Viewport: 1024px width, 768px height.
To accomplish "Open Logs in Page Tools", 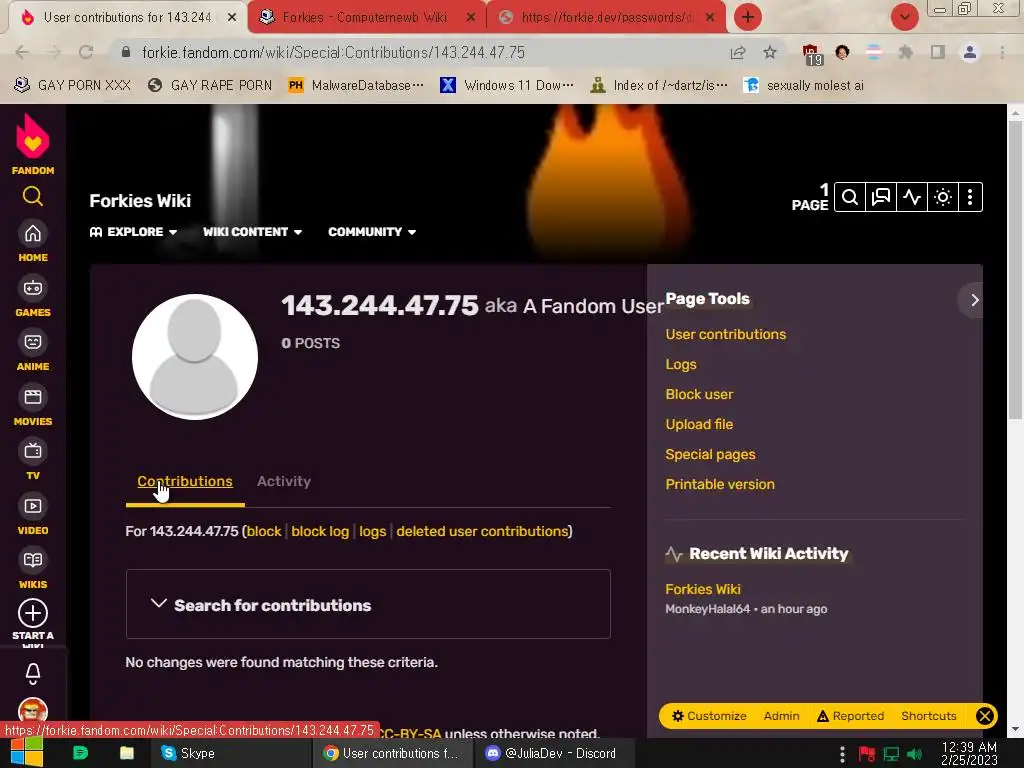I will pos(680,364).
